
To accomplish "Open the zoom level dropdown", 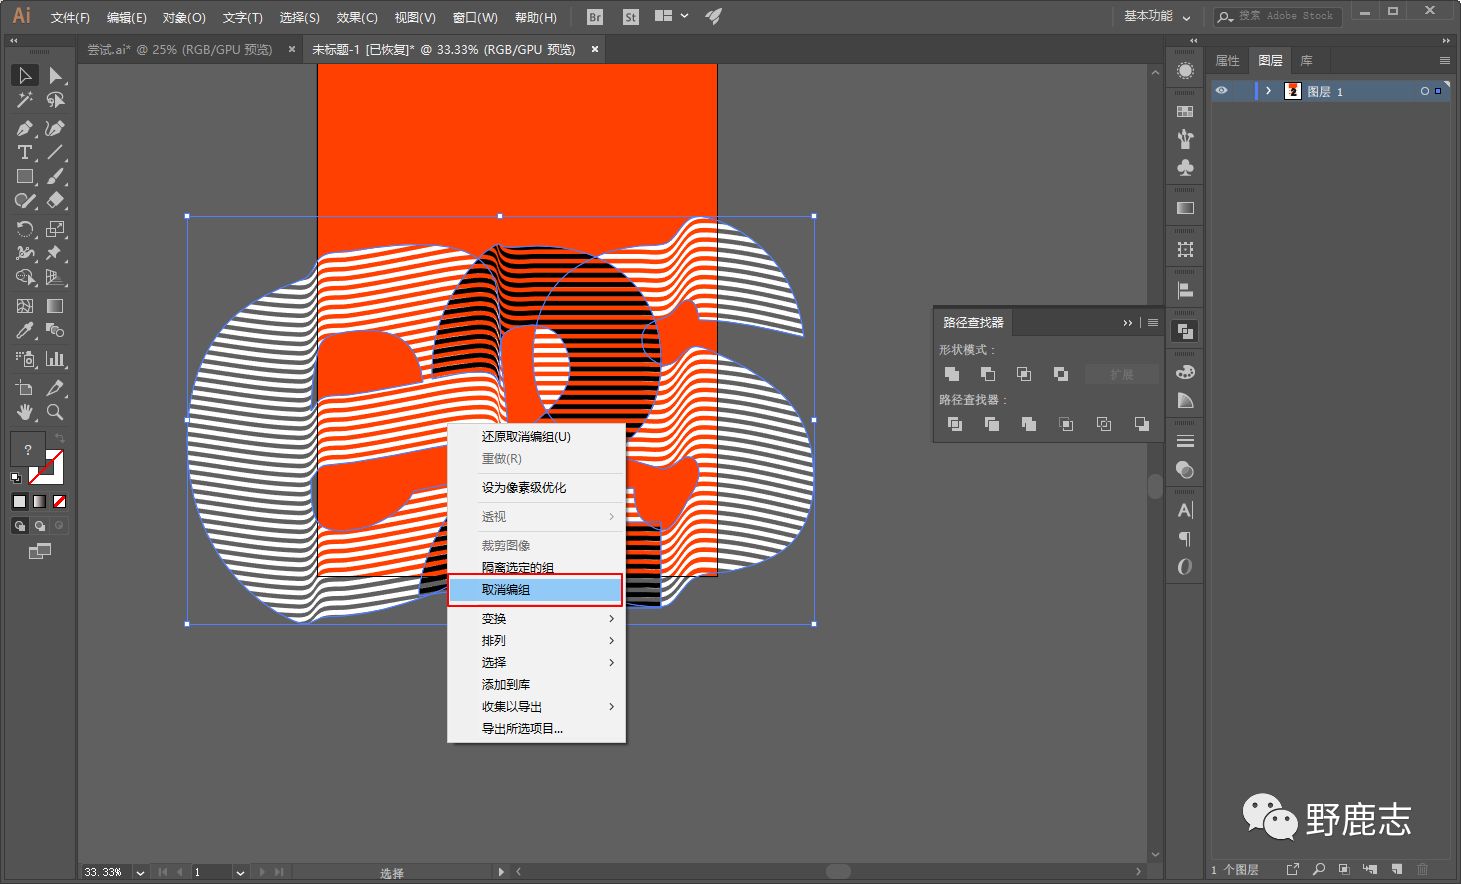I will (140, 872).
